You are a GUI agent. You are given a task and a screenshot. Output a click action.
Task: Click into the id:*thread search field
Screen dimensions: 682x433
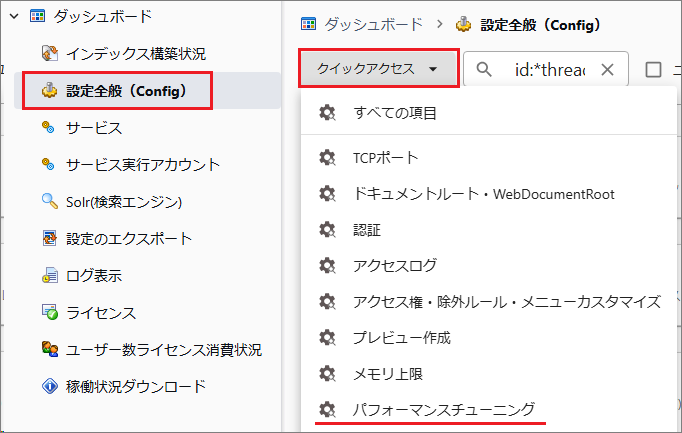coord(549,69)
